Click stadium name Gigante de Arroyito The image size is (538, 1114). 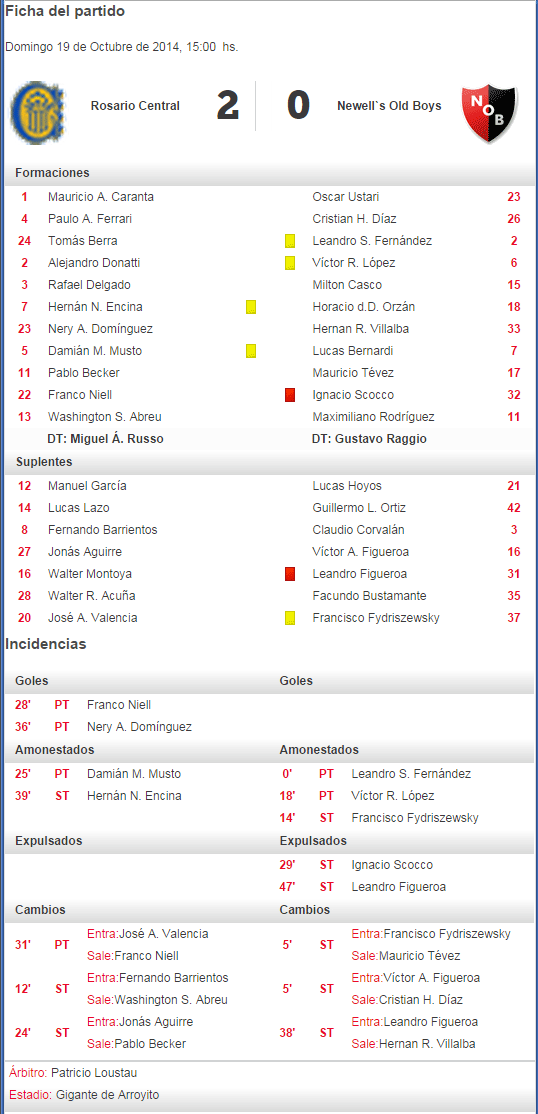[107, 1095]
